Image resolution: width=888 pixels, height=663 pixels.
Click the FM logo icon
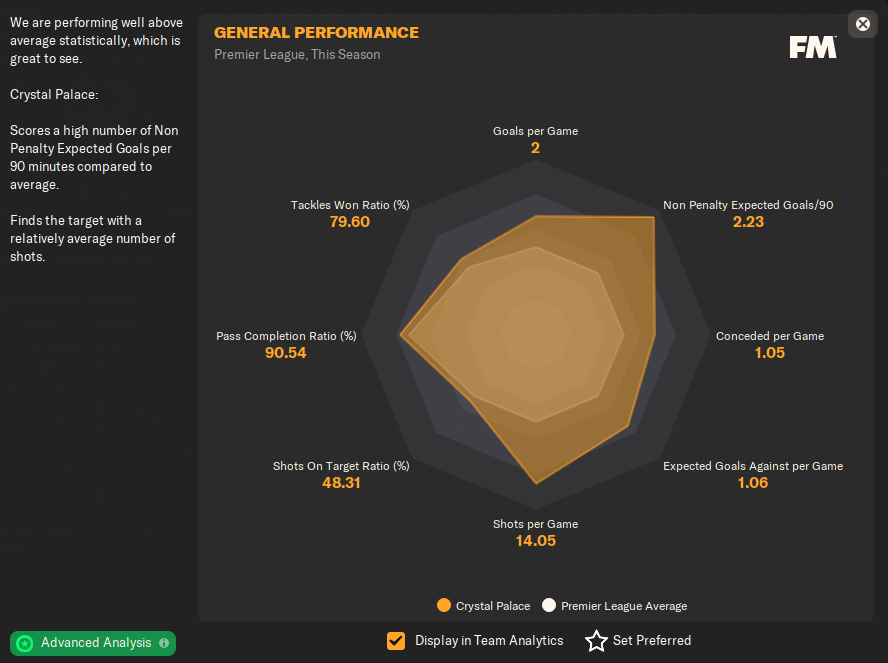click(812, 47)
